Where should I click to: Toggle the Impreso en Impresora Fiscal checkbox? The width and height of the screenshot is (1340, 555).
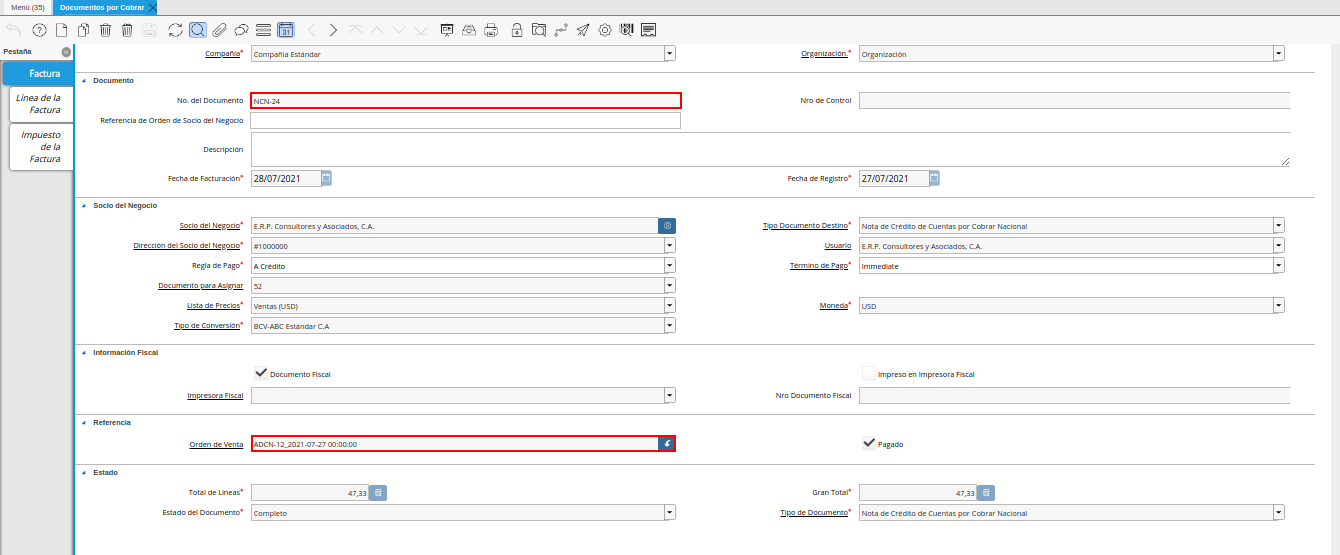click(x=869, y=373)
